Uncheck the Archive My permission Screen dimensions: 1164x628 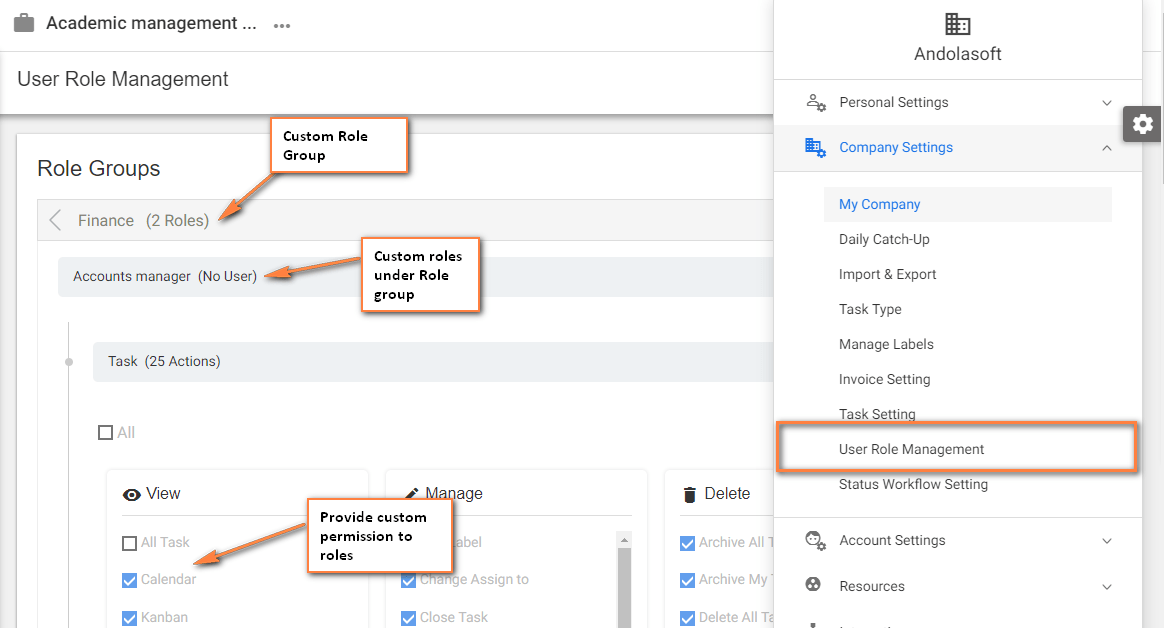[x=687, y=580]
